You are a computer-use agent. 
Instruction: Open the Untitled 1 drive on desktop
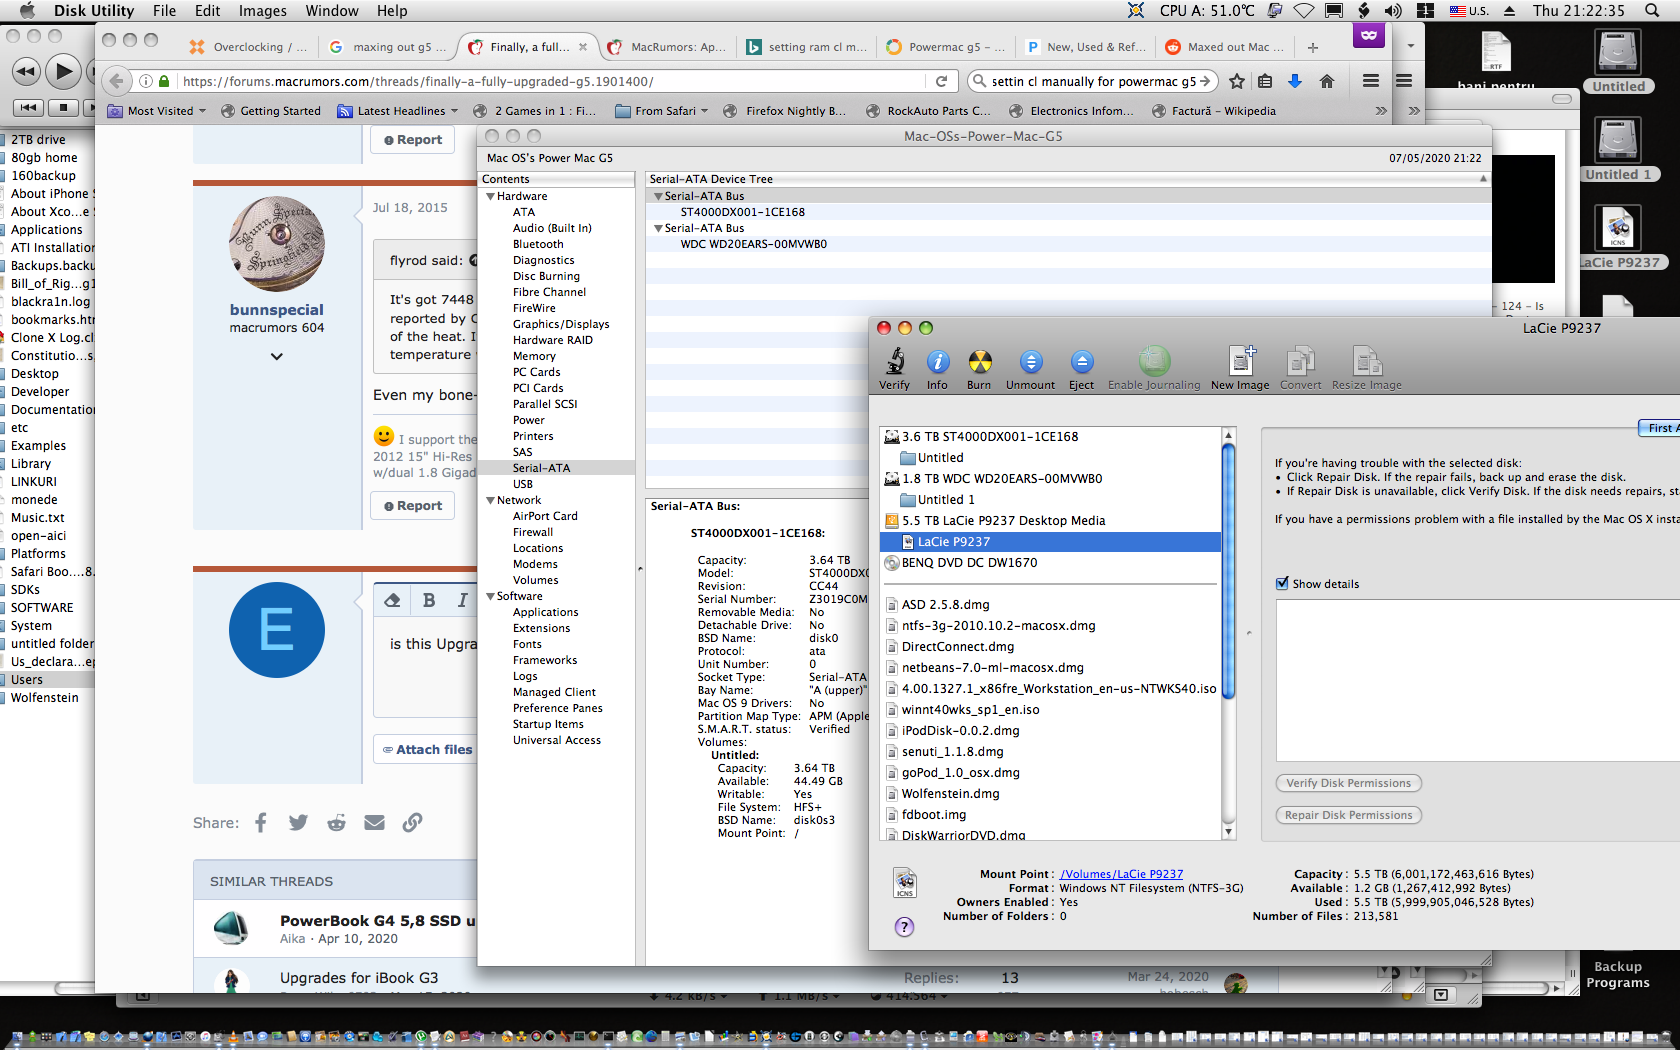coord(1617,150)
